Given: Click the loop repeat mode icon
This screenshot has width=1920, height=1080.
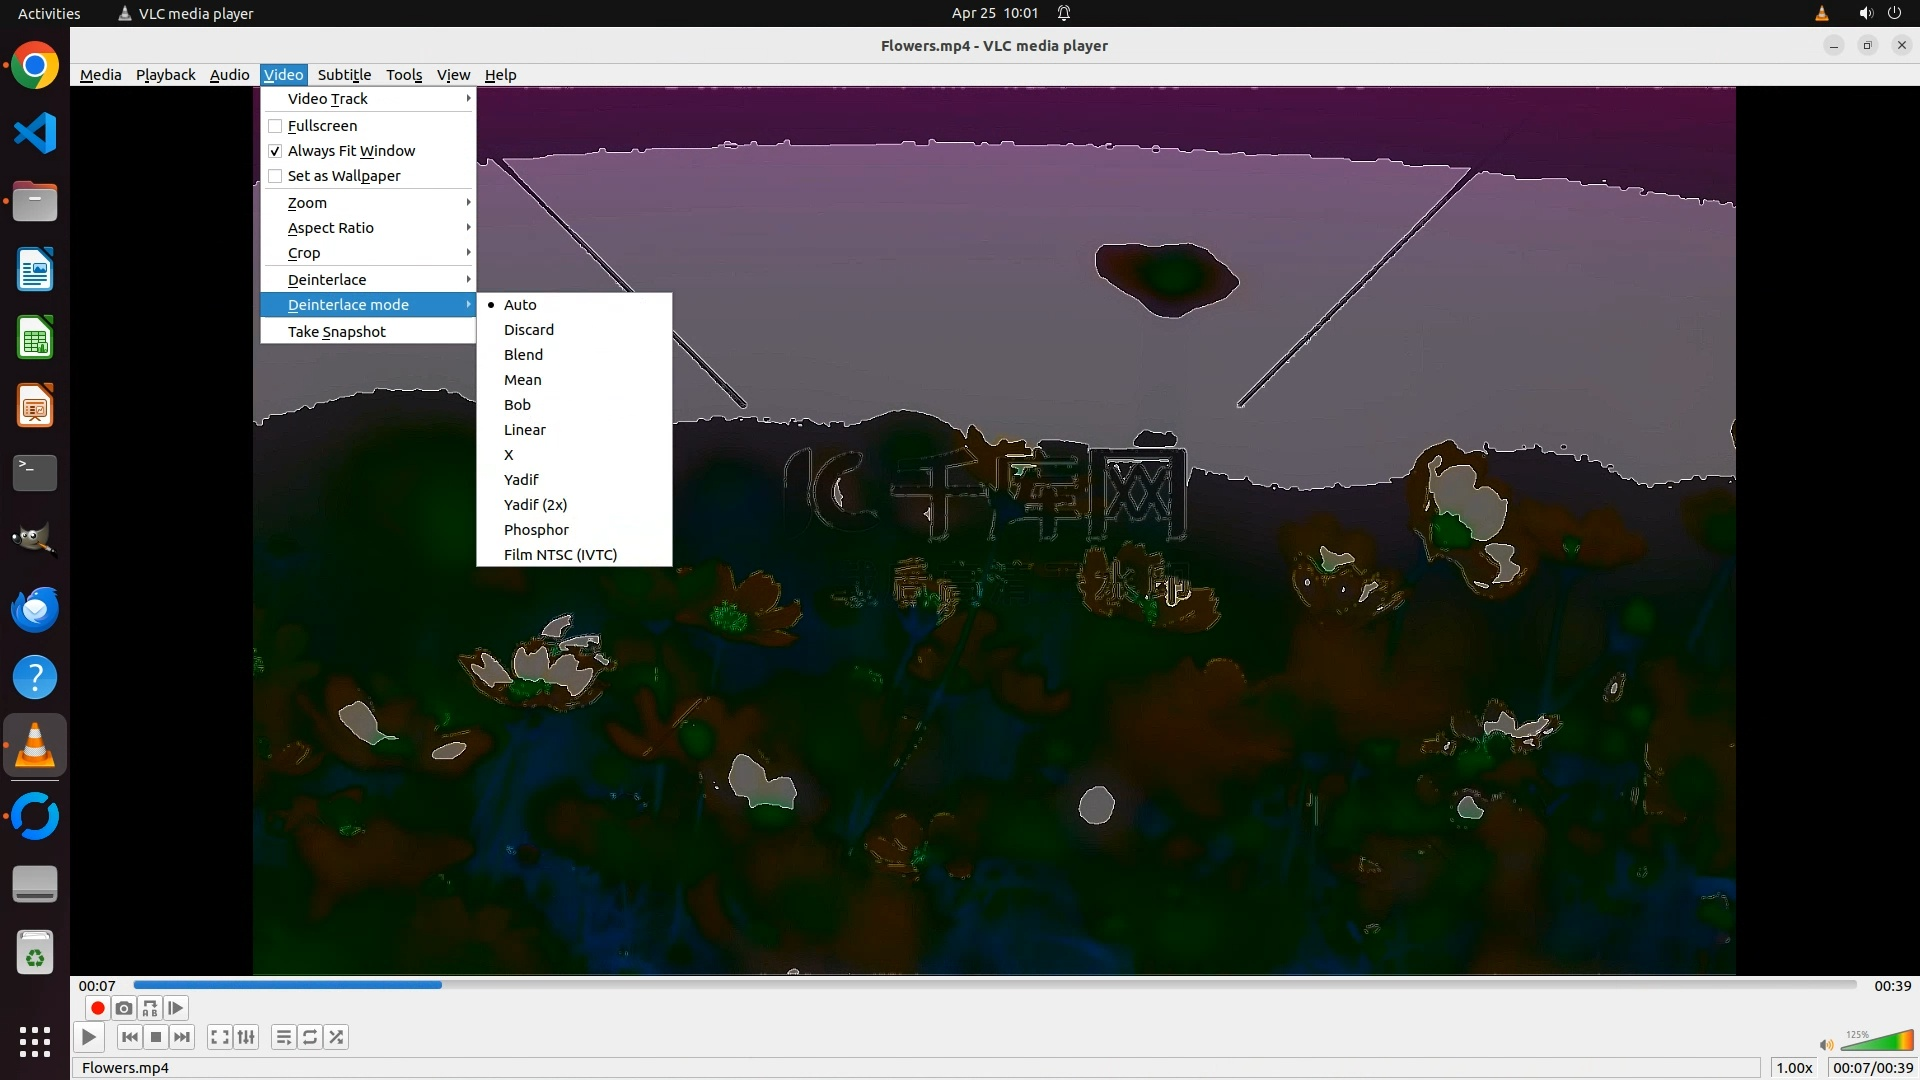Looking at the screenshot, I should (310, 1037).
